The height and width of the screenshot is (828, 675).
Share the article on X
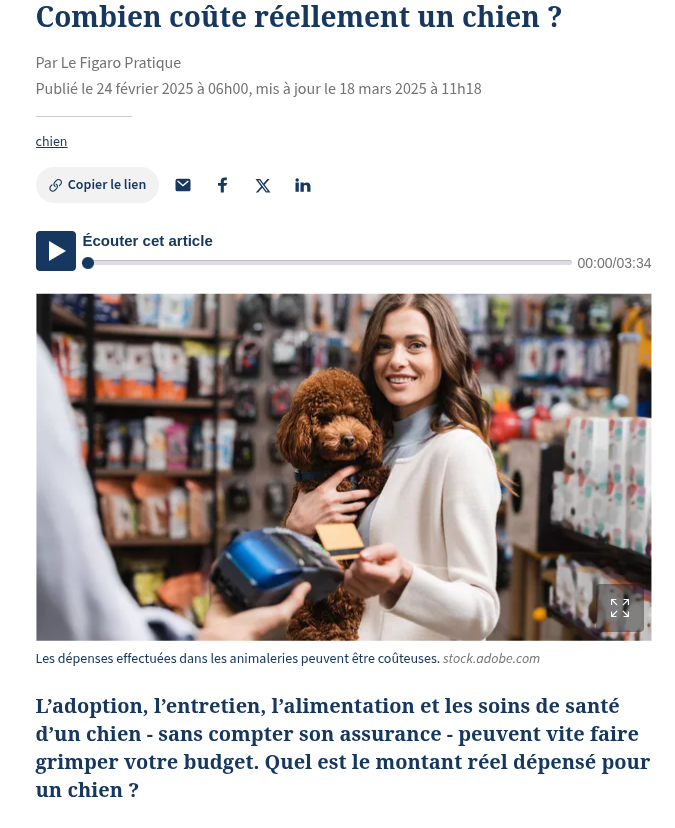pyautogui.click(x=262, y=185)
